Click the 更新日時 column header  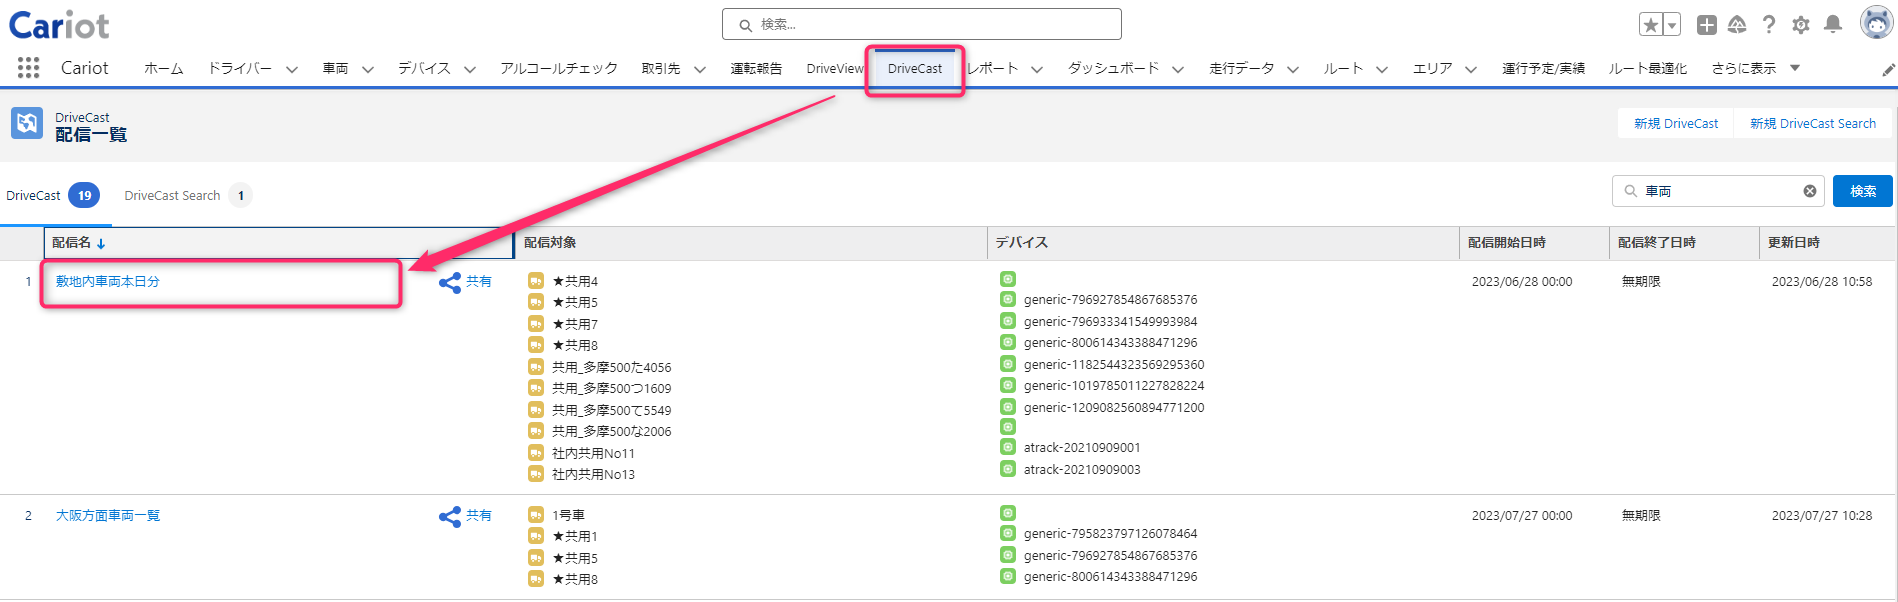pyautogui.click(x=1826, y=243)
